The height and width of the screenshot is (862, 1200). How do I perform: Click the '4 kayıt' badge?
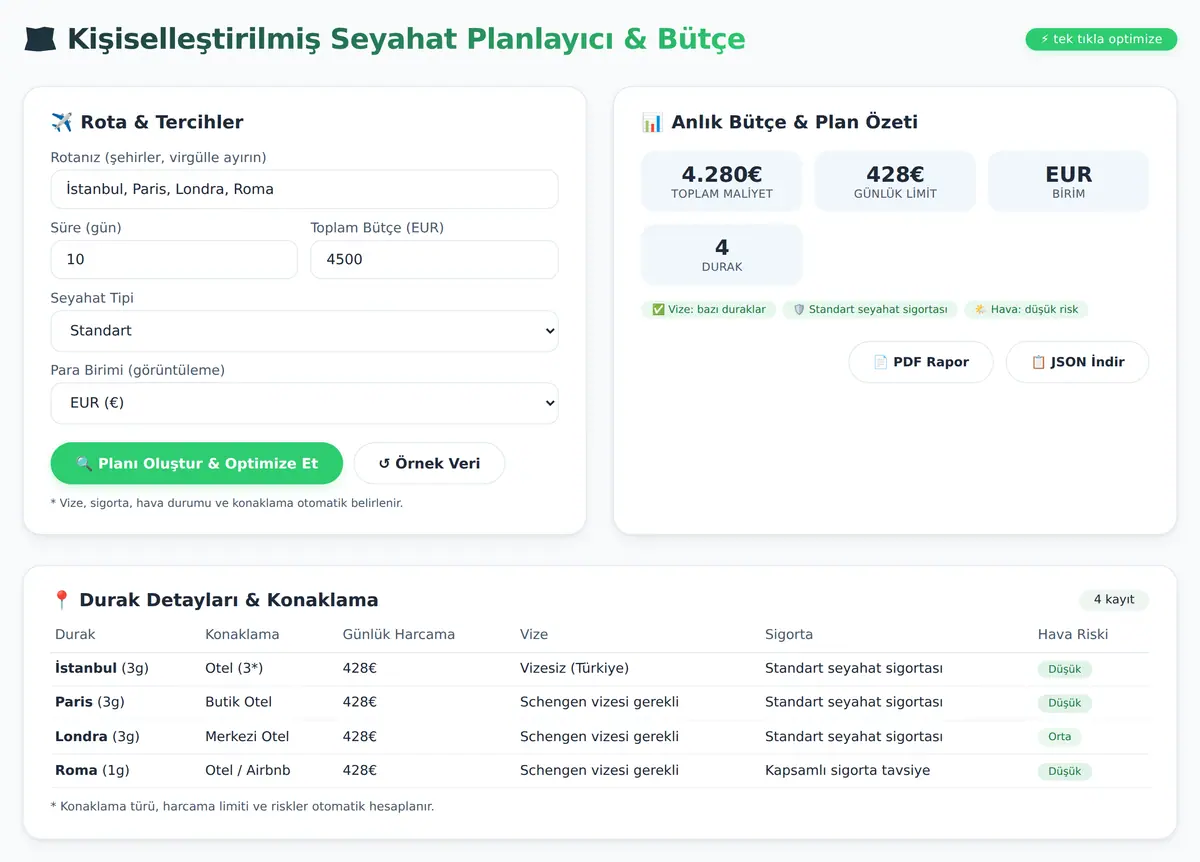coord(1114,600)
